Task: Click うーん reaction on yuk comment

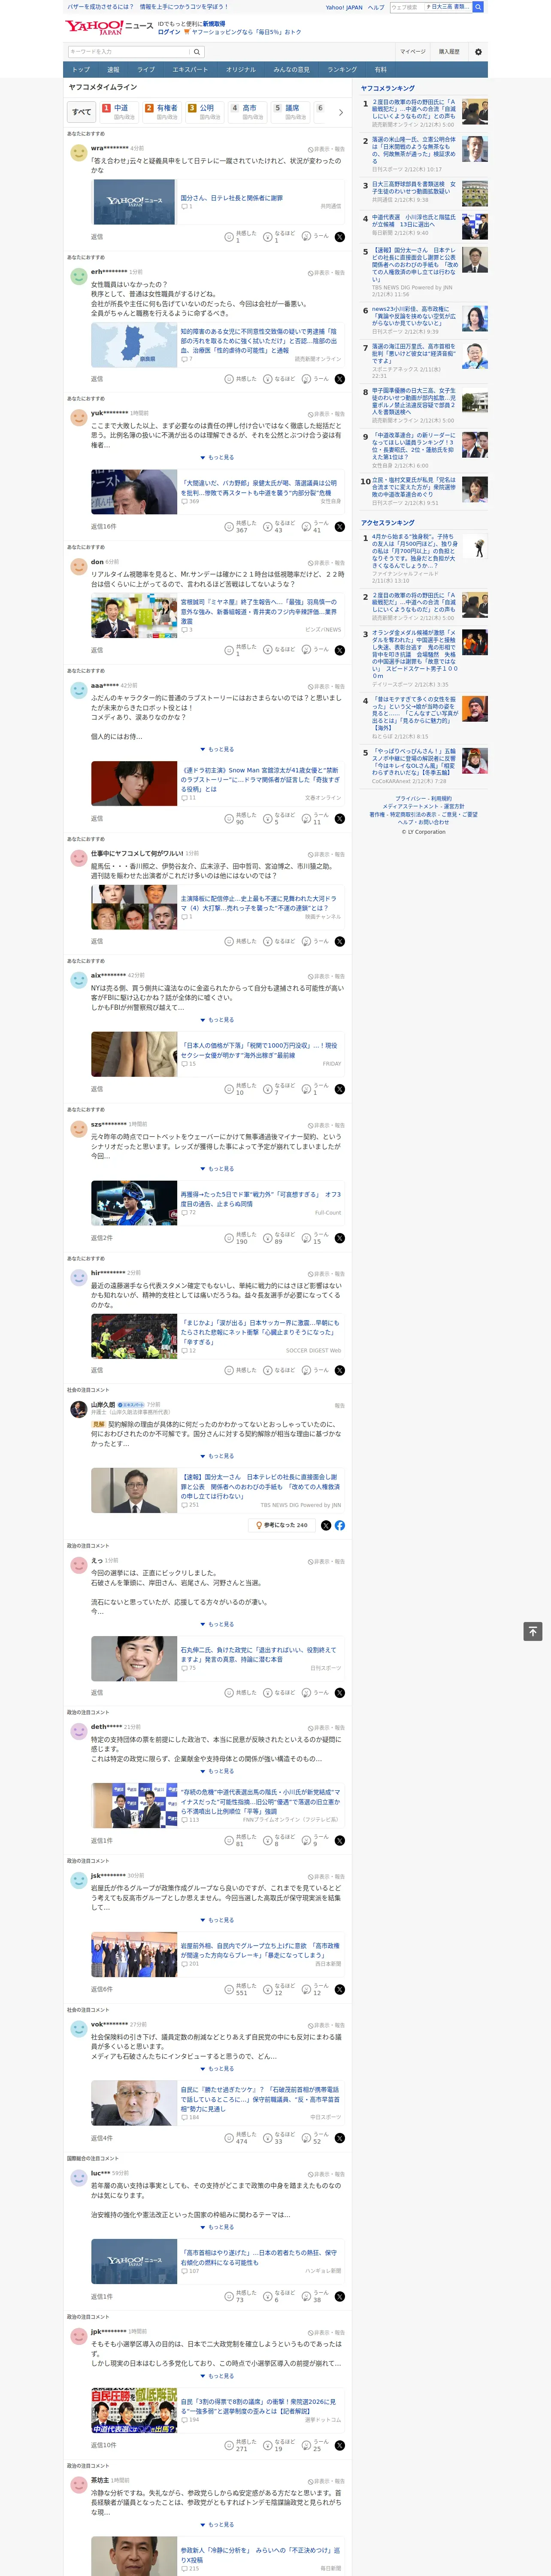Action: [x=316, y=526]
